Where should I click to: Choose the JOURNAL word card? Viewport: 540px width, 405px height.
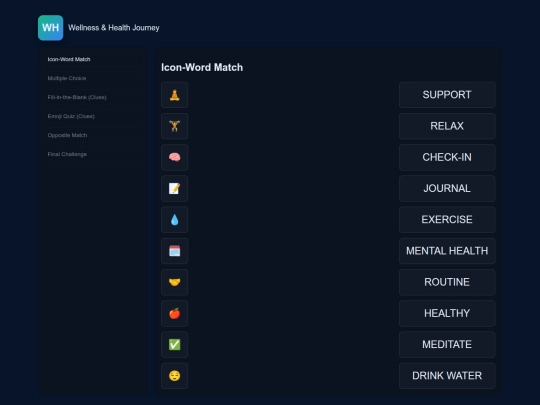[x=447, y=188]
